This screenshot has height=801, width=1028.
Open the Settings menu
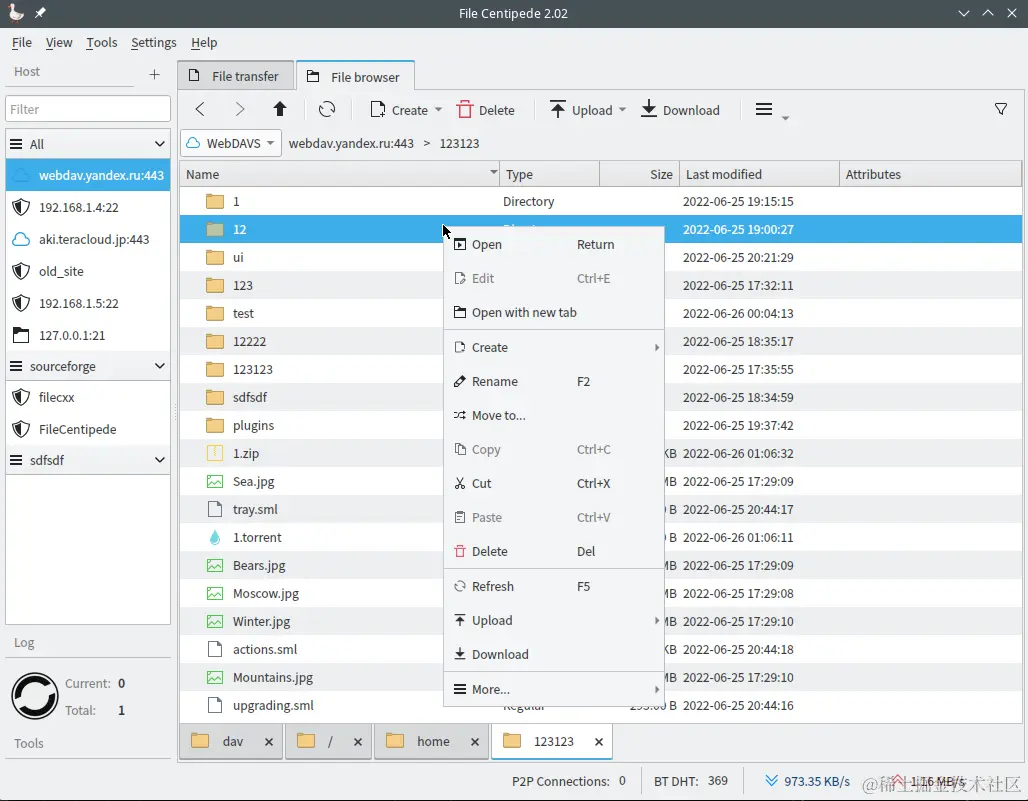153,43
